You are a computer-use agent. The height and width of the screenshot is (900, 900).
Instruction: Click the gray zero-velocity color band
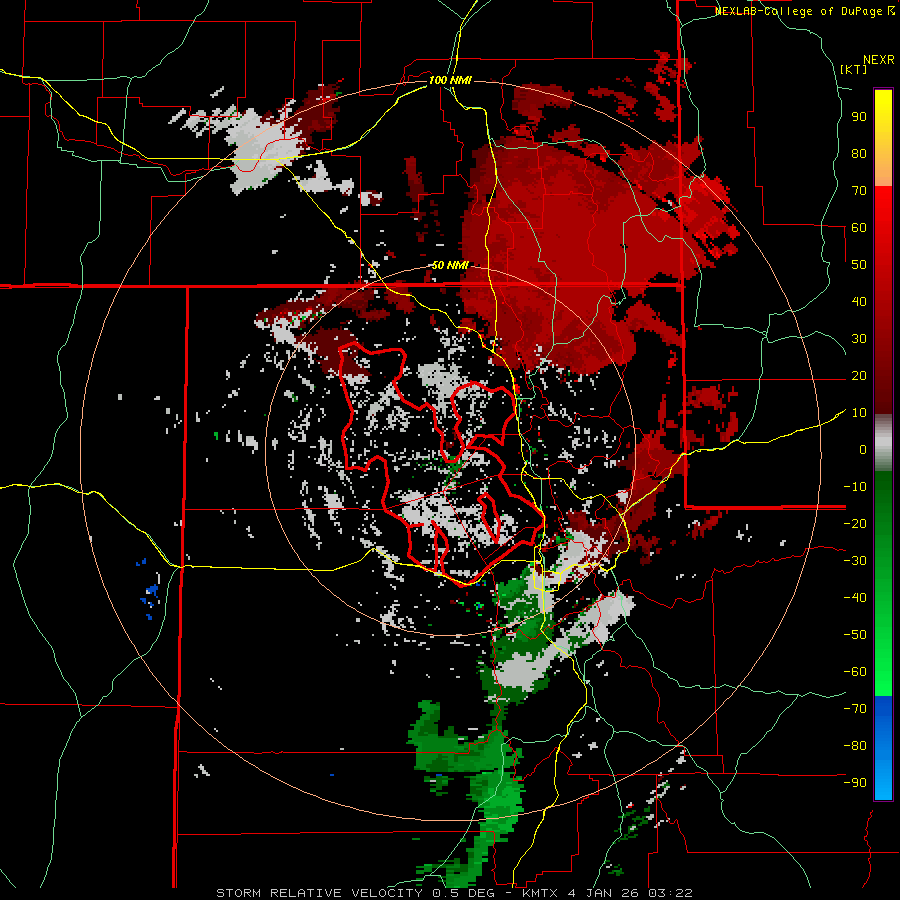pyautogui.click(x=883, y=443)
